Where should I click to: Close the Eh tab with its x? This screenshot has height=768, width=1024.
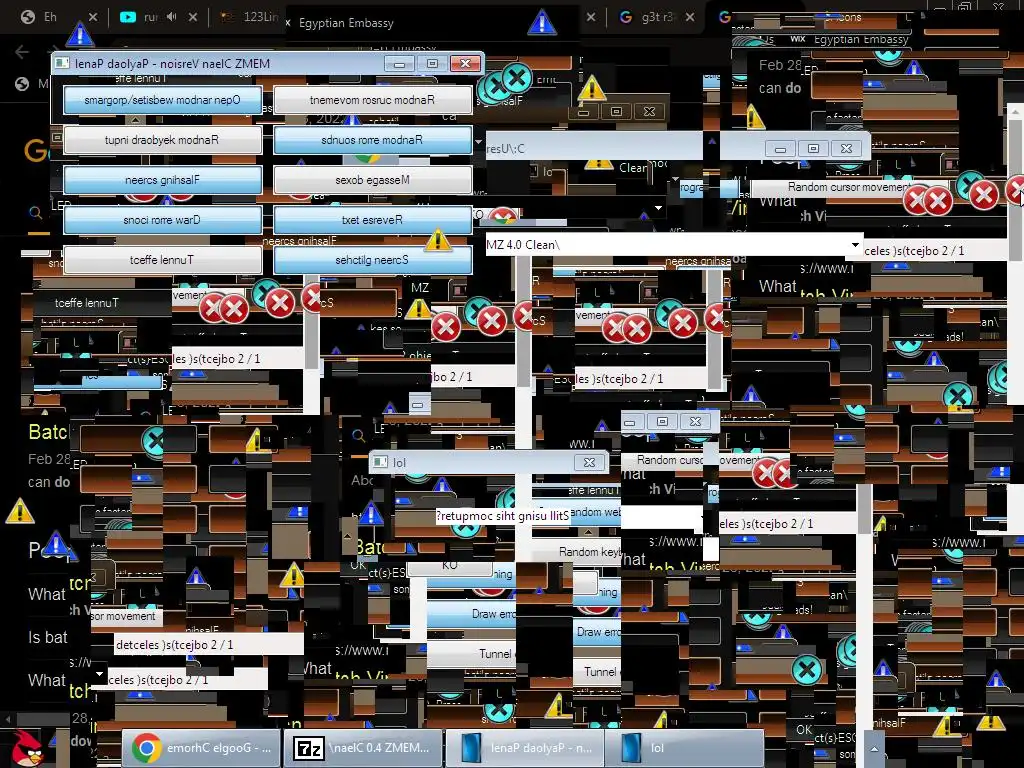[93, 17]
